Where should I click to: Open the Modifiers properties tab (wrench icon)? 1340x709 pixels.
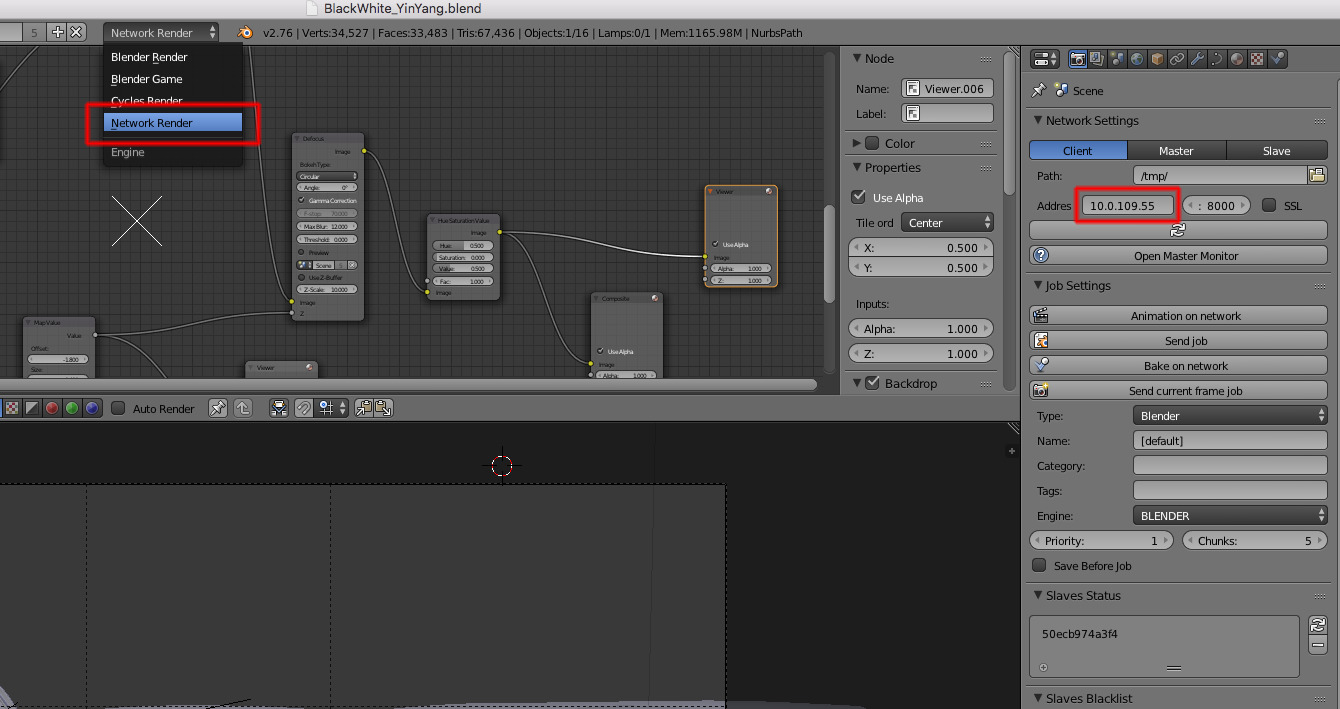click(1197, 59)
